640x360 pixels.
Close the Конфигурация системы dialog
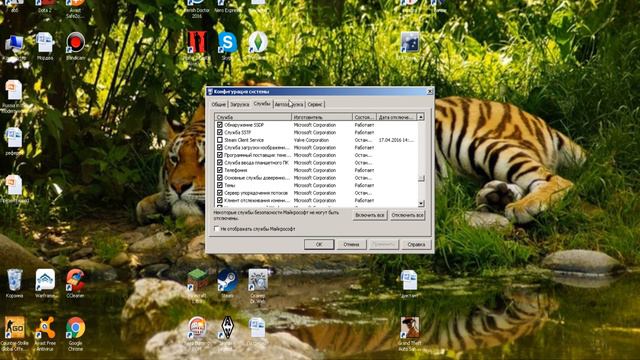(x=429, y=92)
